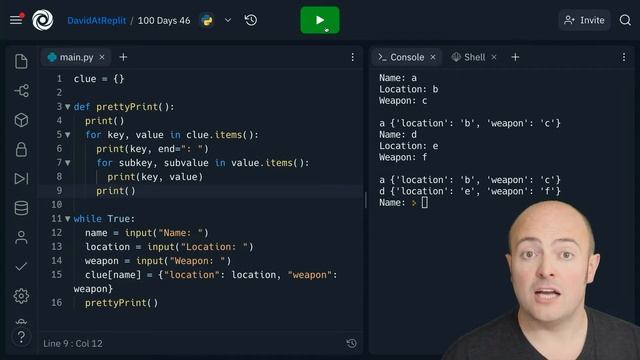The image size is (640, 360).
Task: Click the Replit logo
Action: (43, 20)
